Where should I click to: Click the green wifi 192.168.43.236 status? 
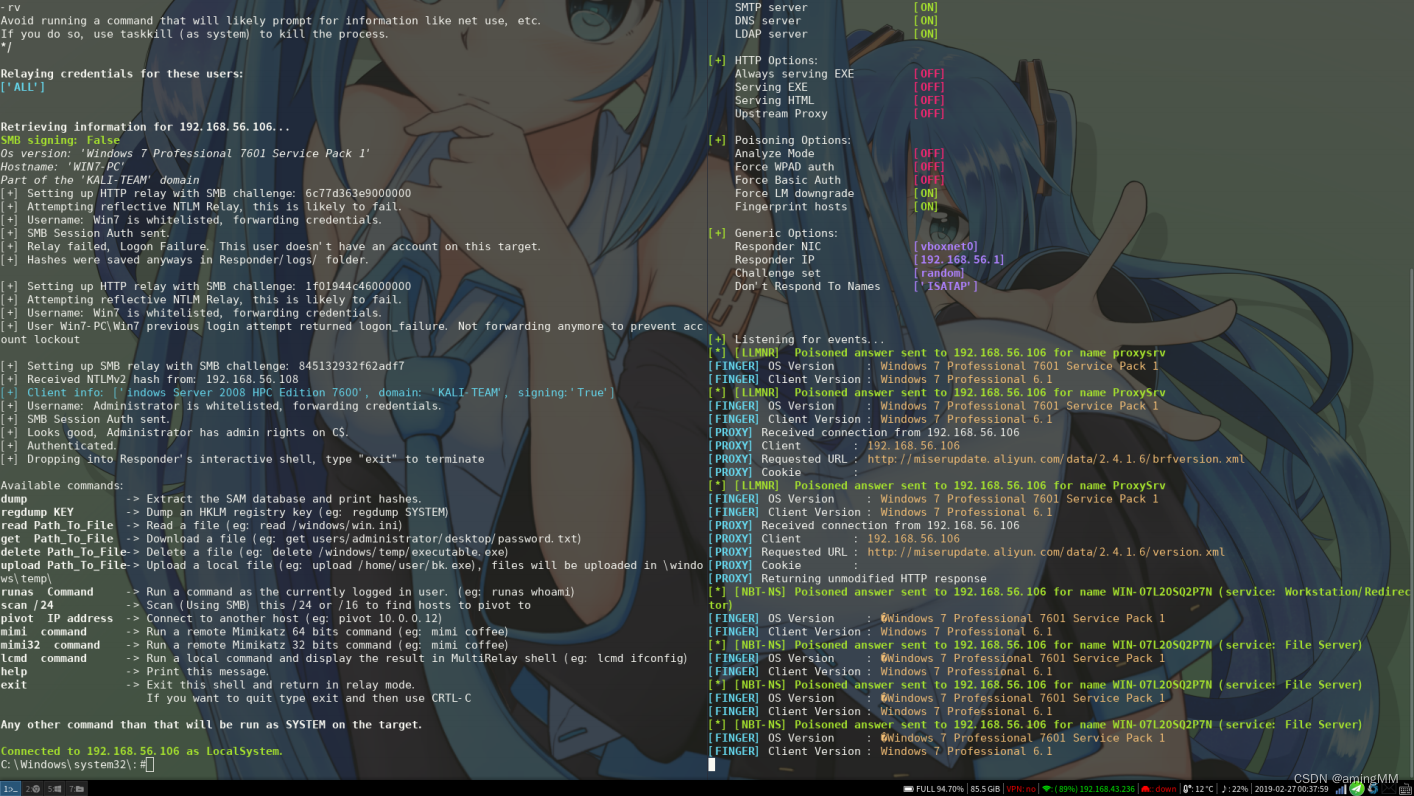point(1088,789)
